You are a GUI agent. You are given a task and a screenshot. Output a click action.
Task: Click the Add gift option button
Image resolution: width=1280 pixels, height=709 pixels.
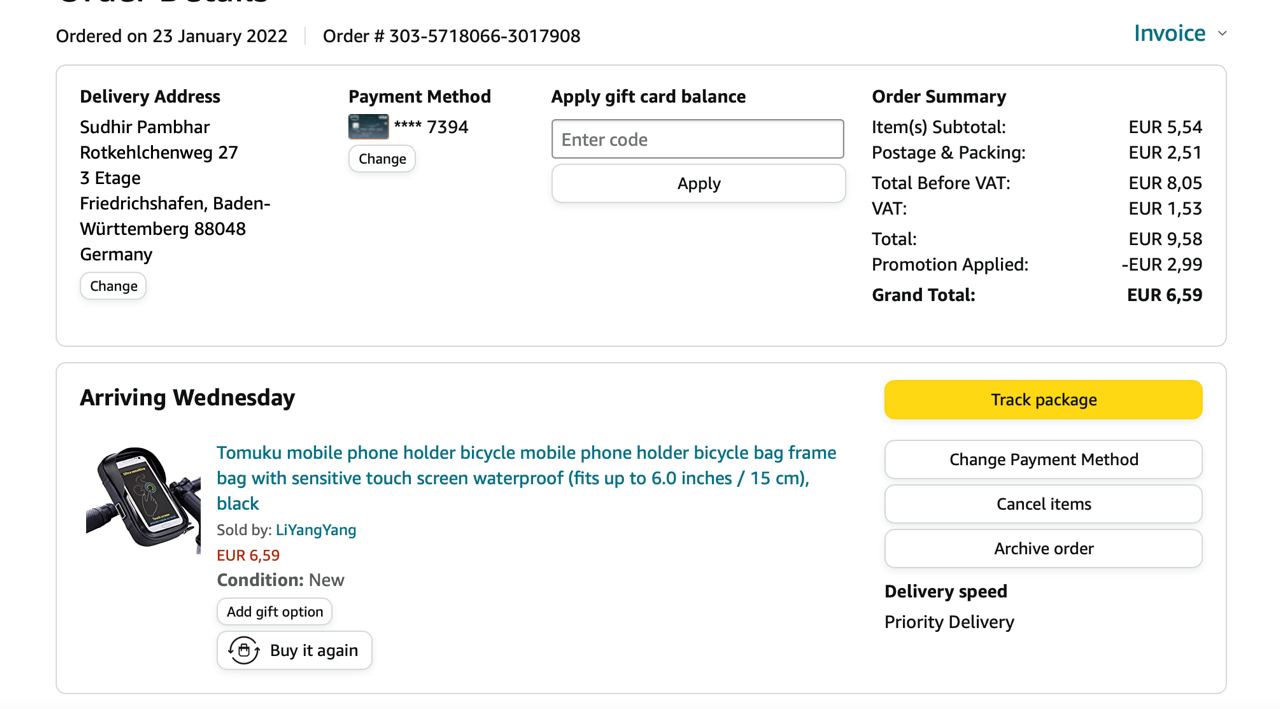coord(275,612)
